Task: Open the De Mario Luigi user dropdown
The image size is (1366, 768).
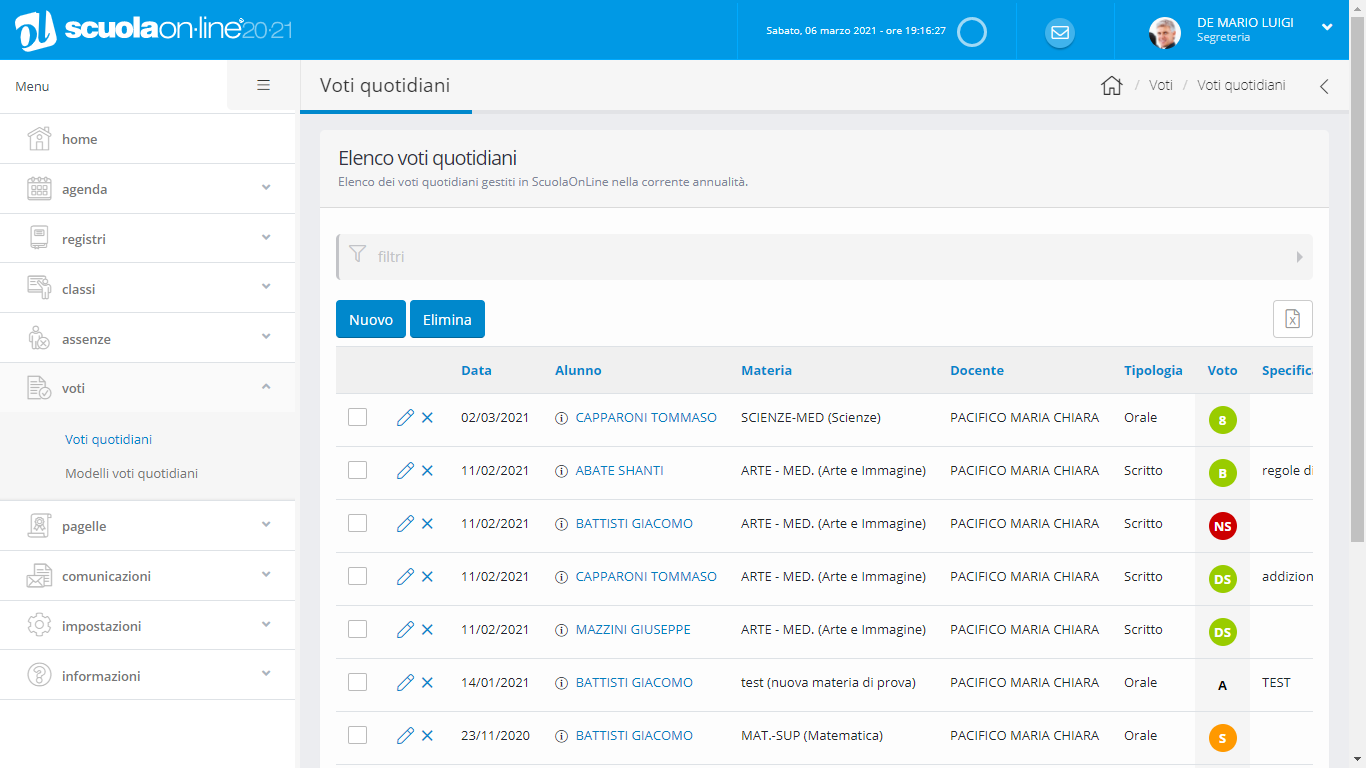Action: pos(1326,28)
